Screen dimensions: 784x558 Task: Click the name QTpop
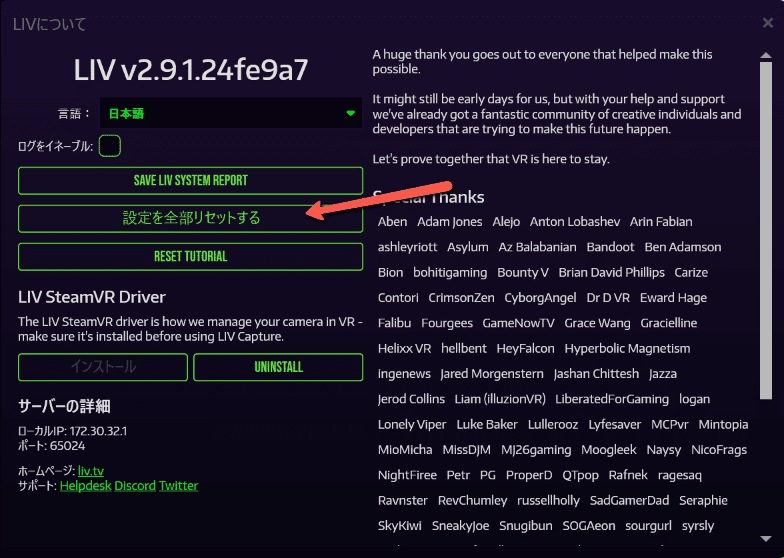[x=580, y=475]
